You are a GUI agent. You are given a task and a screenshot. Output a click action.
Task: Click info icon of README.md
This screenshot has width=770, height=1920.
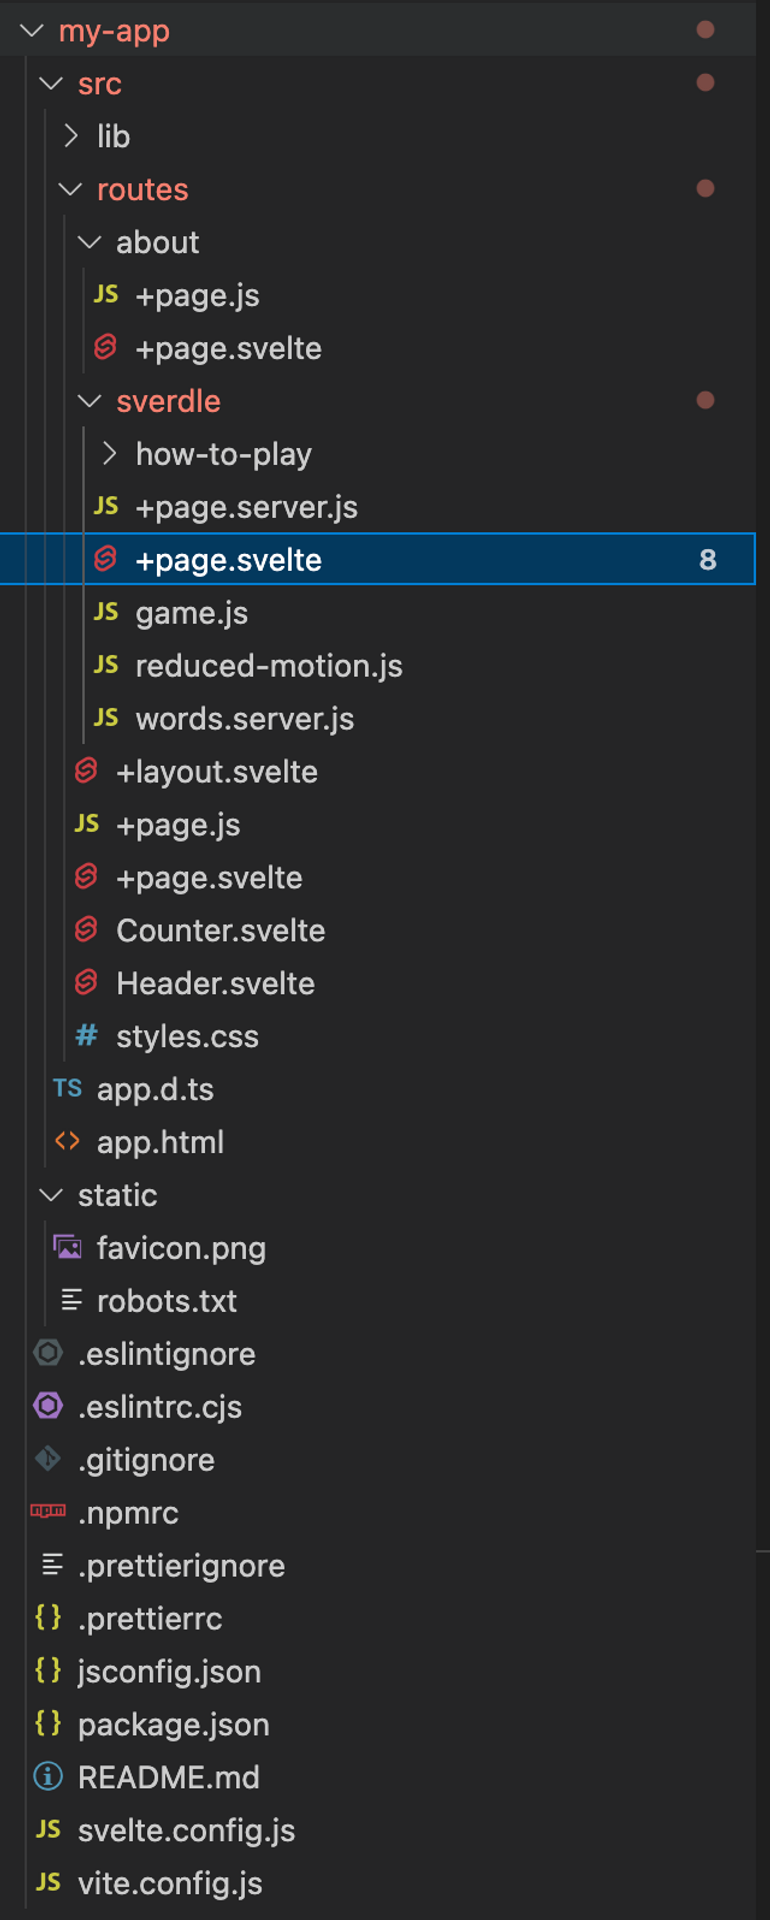point(48,1777)
